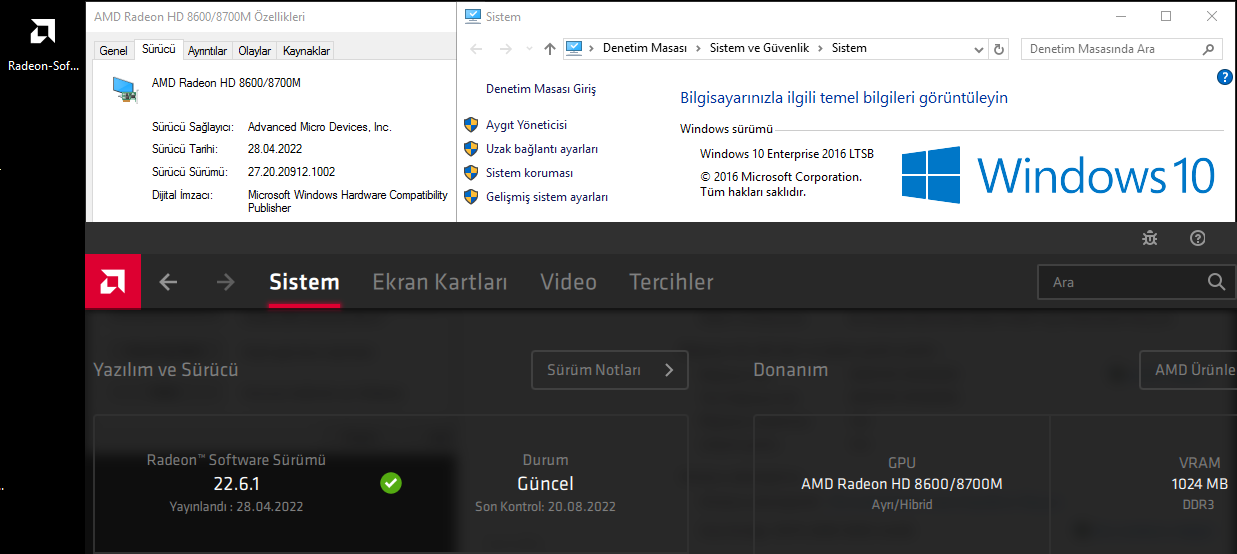The width and height of the screenshot is (1237, 554).
Task: Click the Sistem window title icon
Action: (x=472, y=16)
